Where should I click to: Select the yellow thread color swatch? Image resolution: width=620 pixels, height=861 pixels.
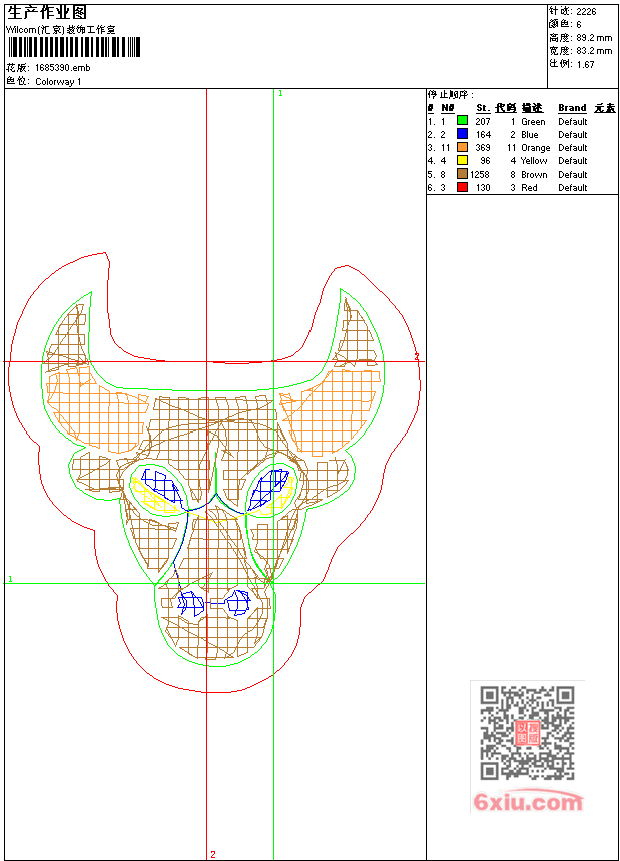click(462, 160)
